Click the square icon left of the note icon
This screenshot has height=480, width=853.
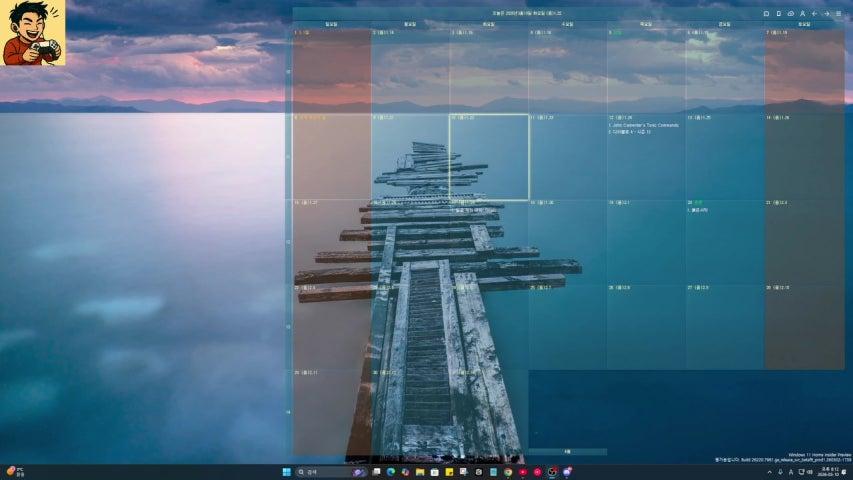click(767, 14)
